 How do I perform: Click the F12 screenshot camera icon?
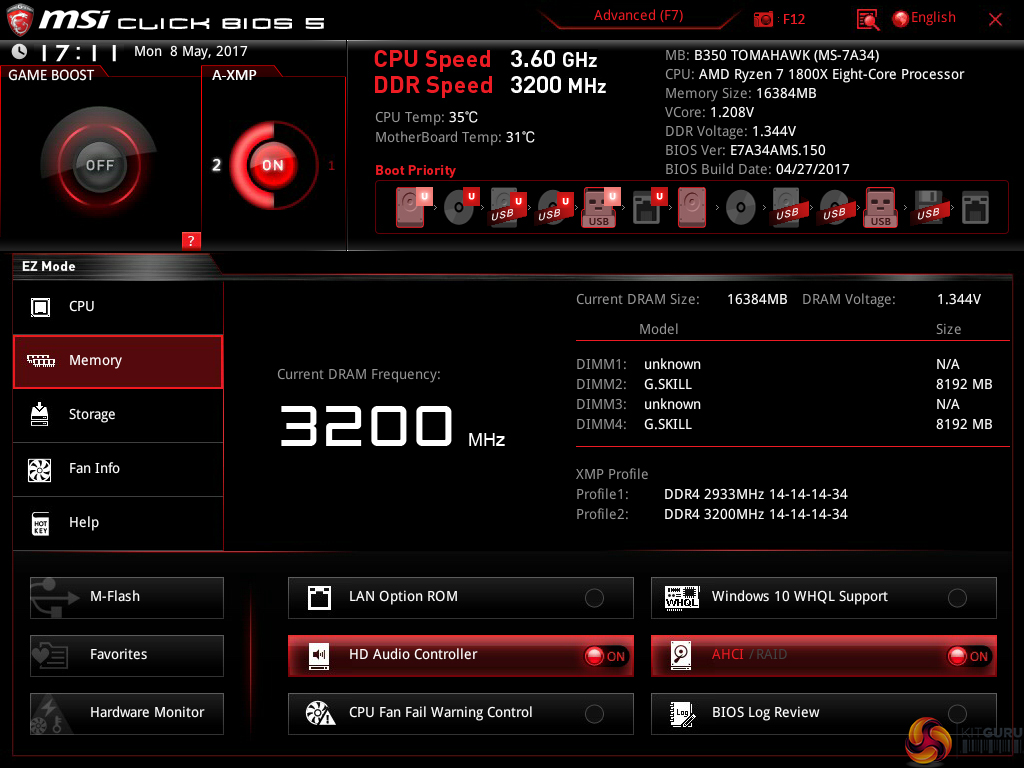click(x=763, y=19)
